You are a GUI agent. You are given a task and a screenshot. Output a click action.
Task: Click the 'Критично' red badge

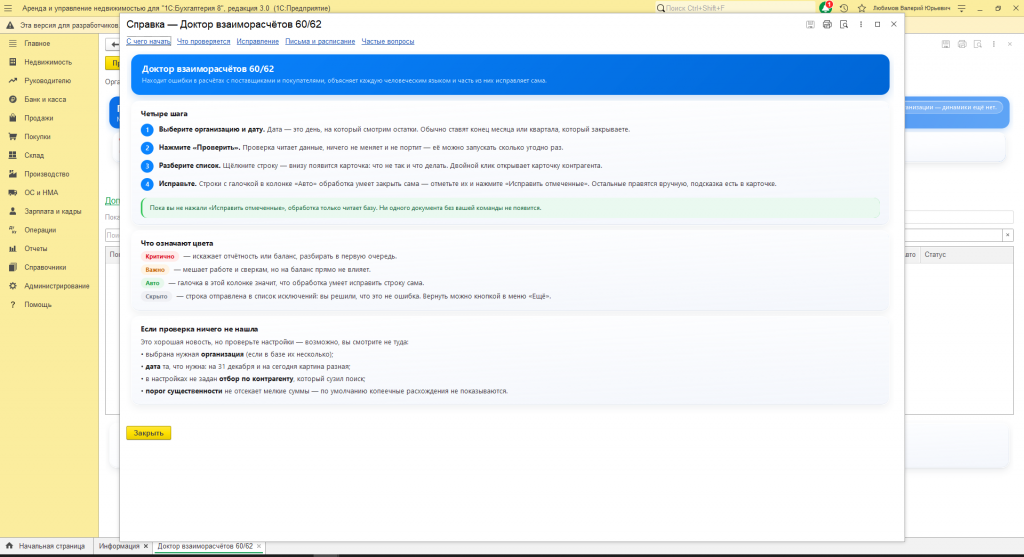[x=160, y=257]
